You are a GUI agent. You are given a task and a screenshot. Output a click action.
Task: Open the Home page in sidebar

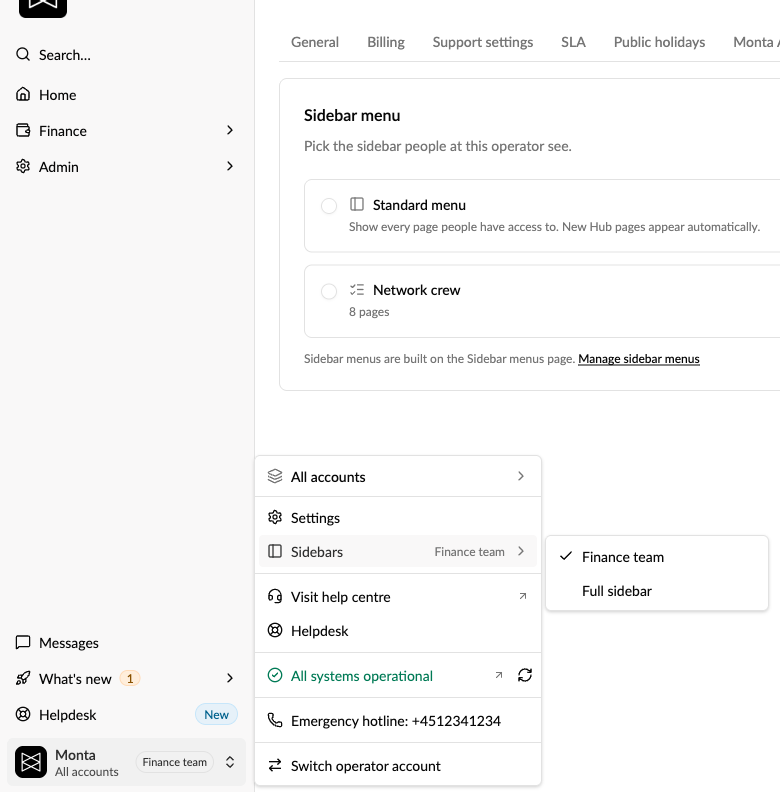[126, 94]
